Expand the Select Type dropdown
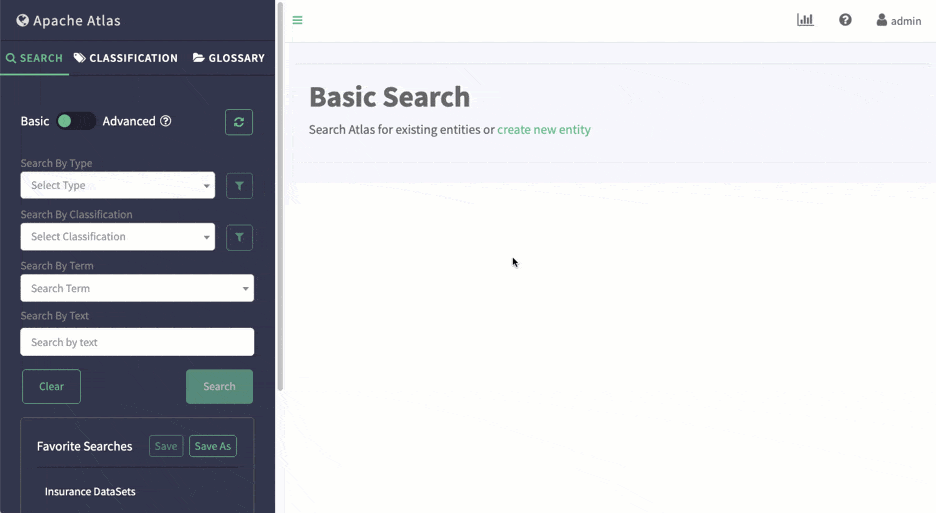Screen dimensions: 936x513 pos(117,185)
